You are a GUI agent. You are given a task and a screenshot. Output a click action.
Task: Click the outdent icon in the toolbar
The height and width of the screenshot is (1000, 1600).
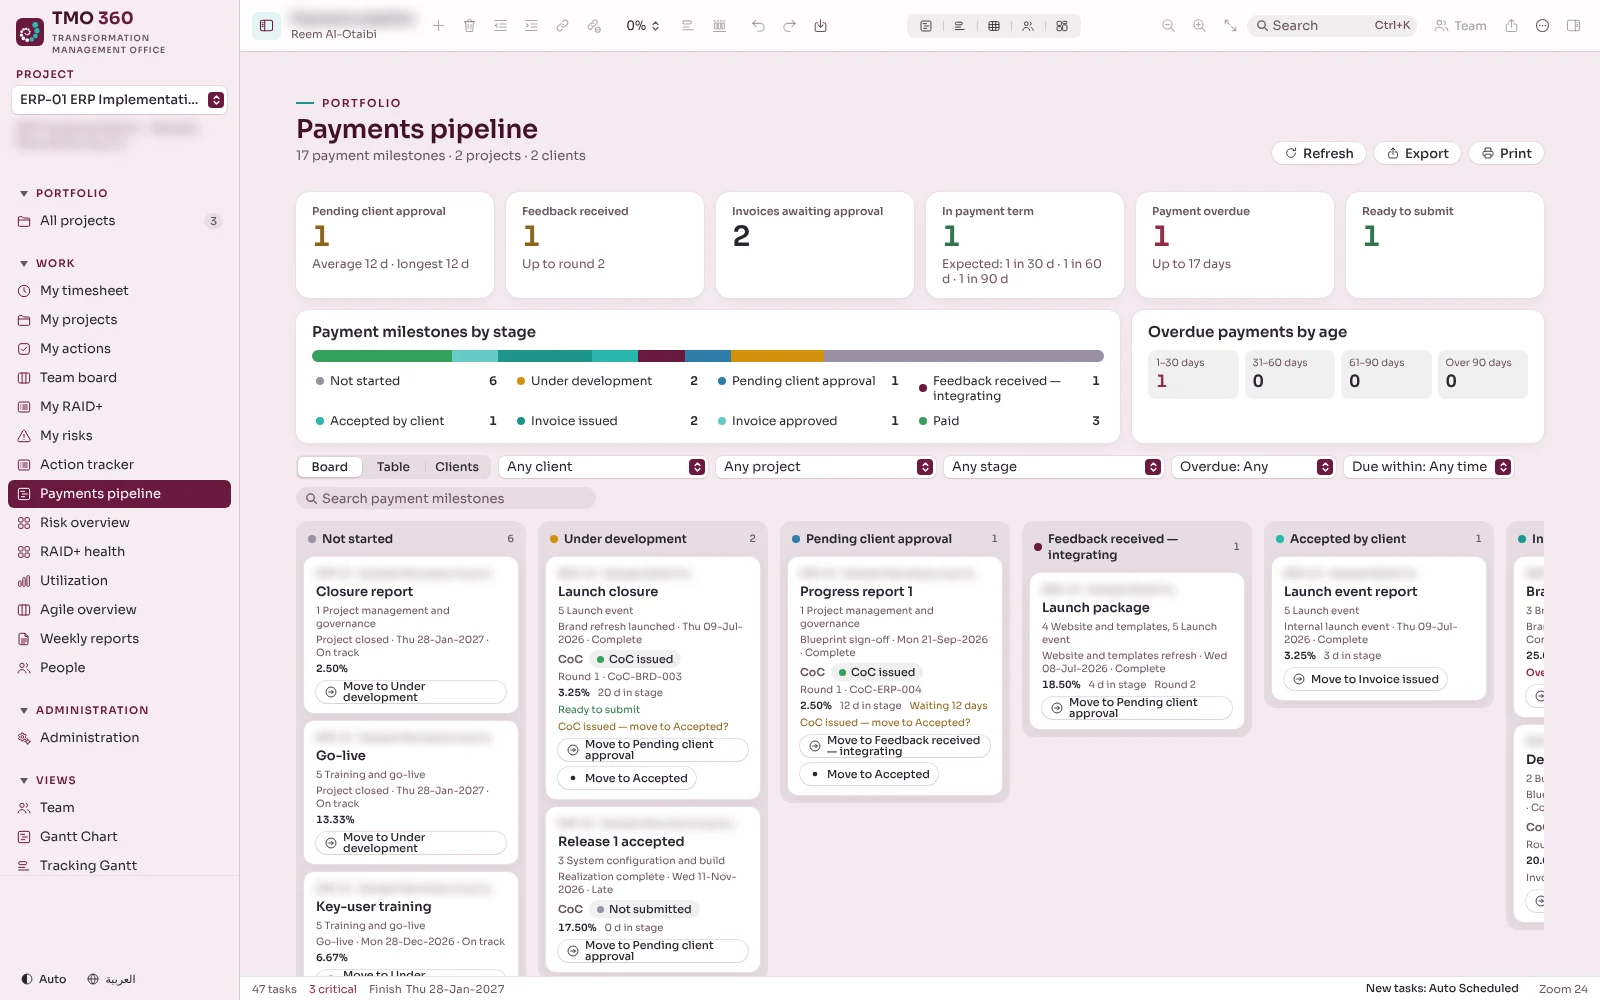500,26
